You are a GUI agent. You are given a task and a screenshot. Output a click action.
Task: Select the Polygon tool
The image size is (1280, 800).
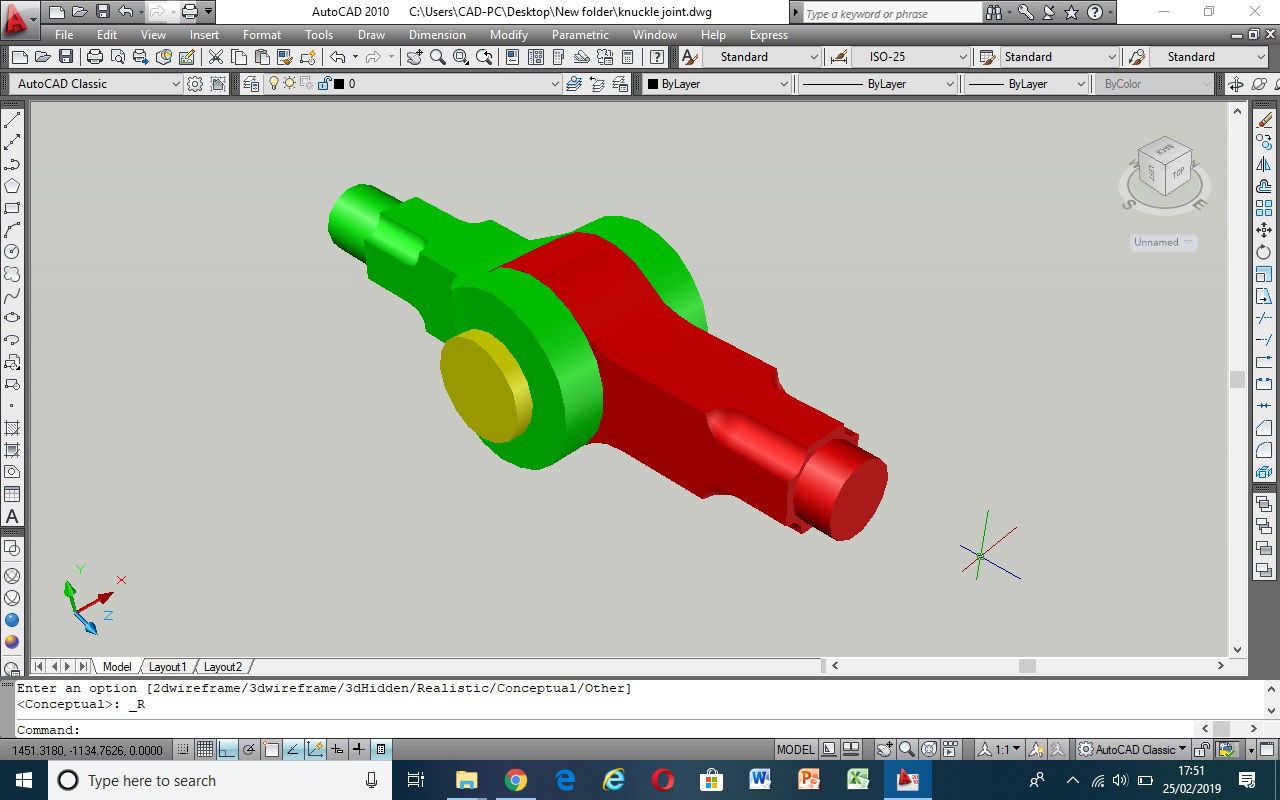(x=13, y=185)
